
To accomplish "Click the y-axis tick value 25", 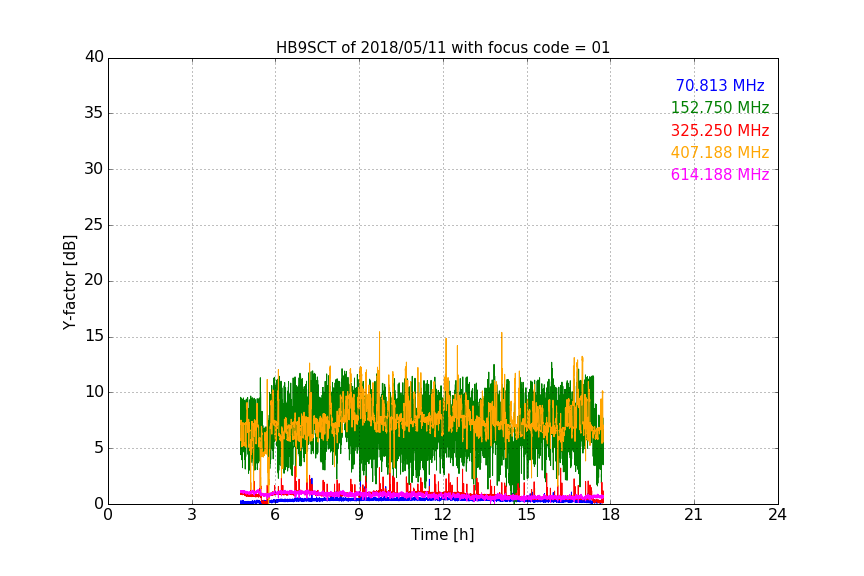I will tap(94, 224).
